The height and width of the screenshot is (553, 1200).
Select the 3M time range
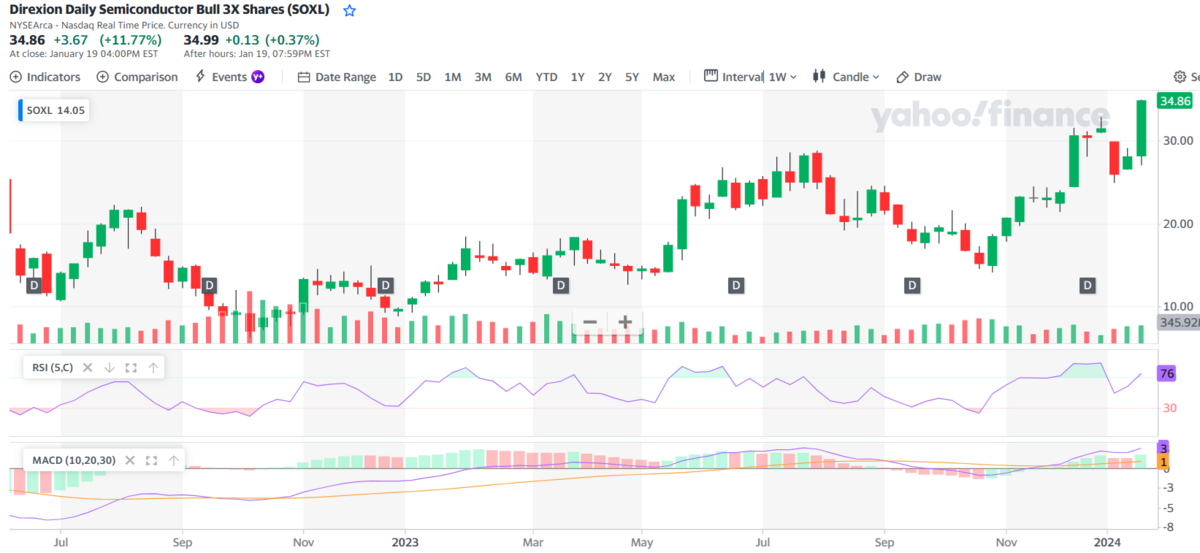click(x=483, y=77)
